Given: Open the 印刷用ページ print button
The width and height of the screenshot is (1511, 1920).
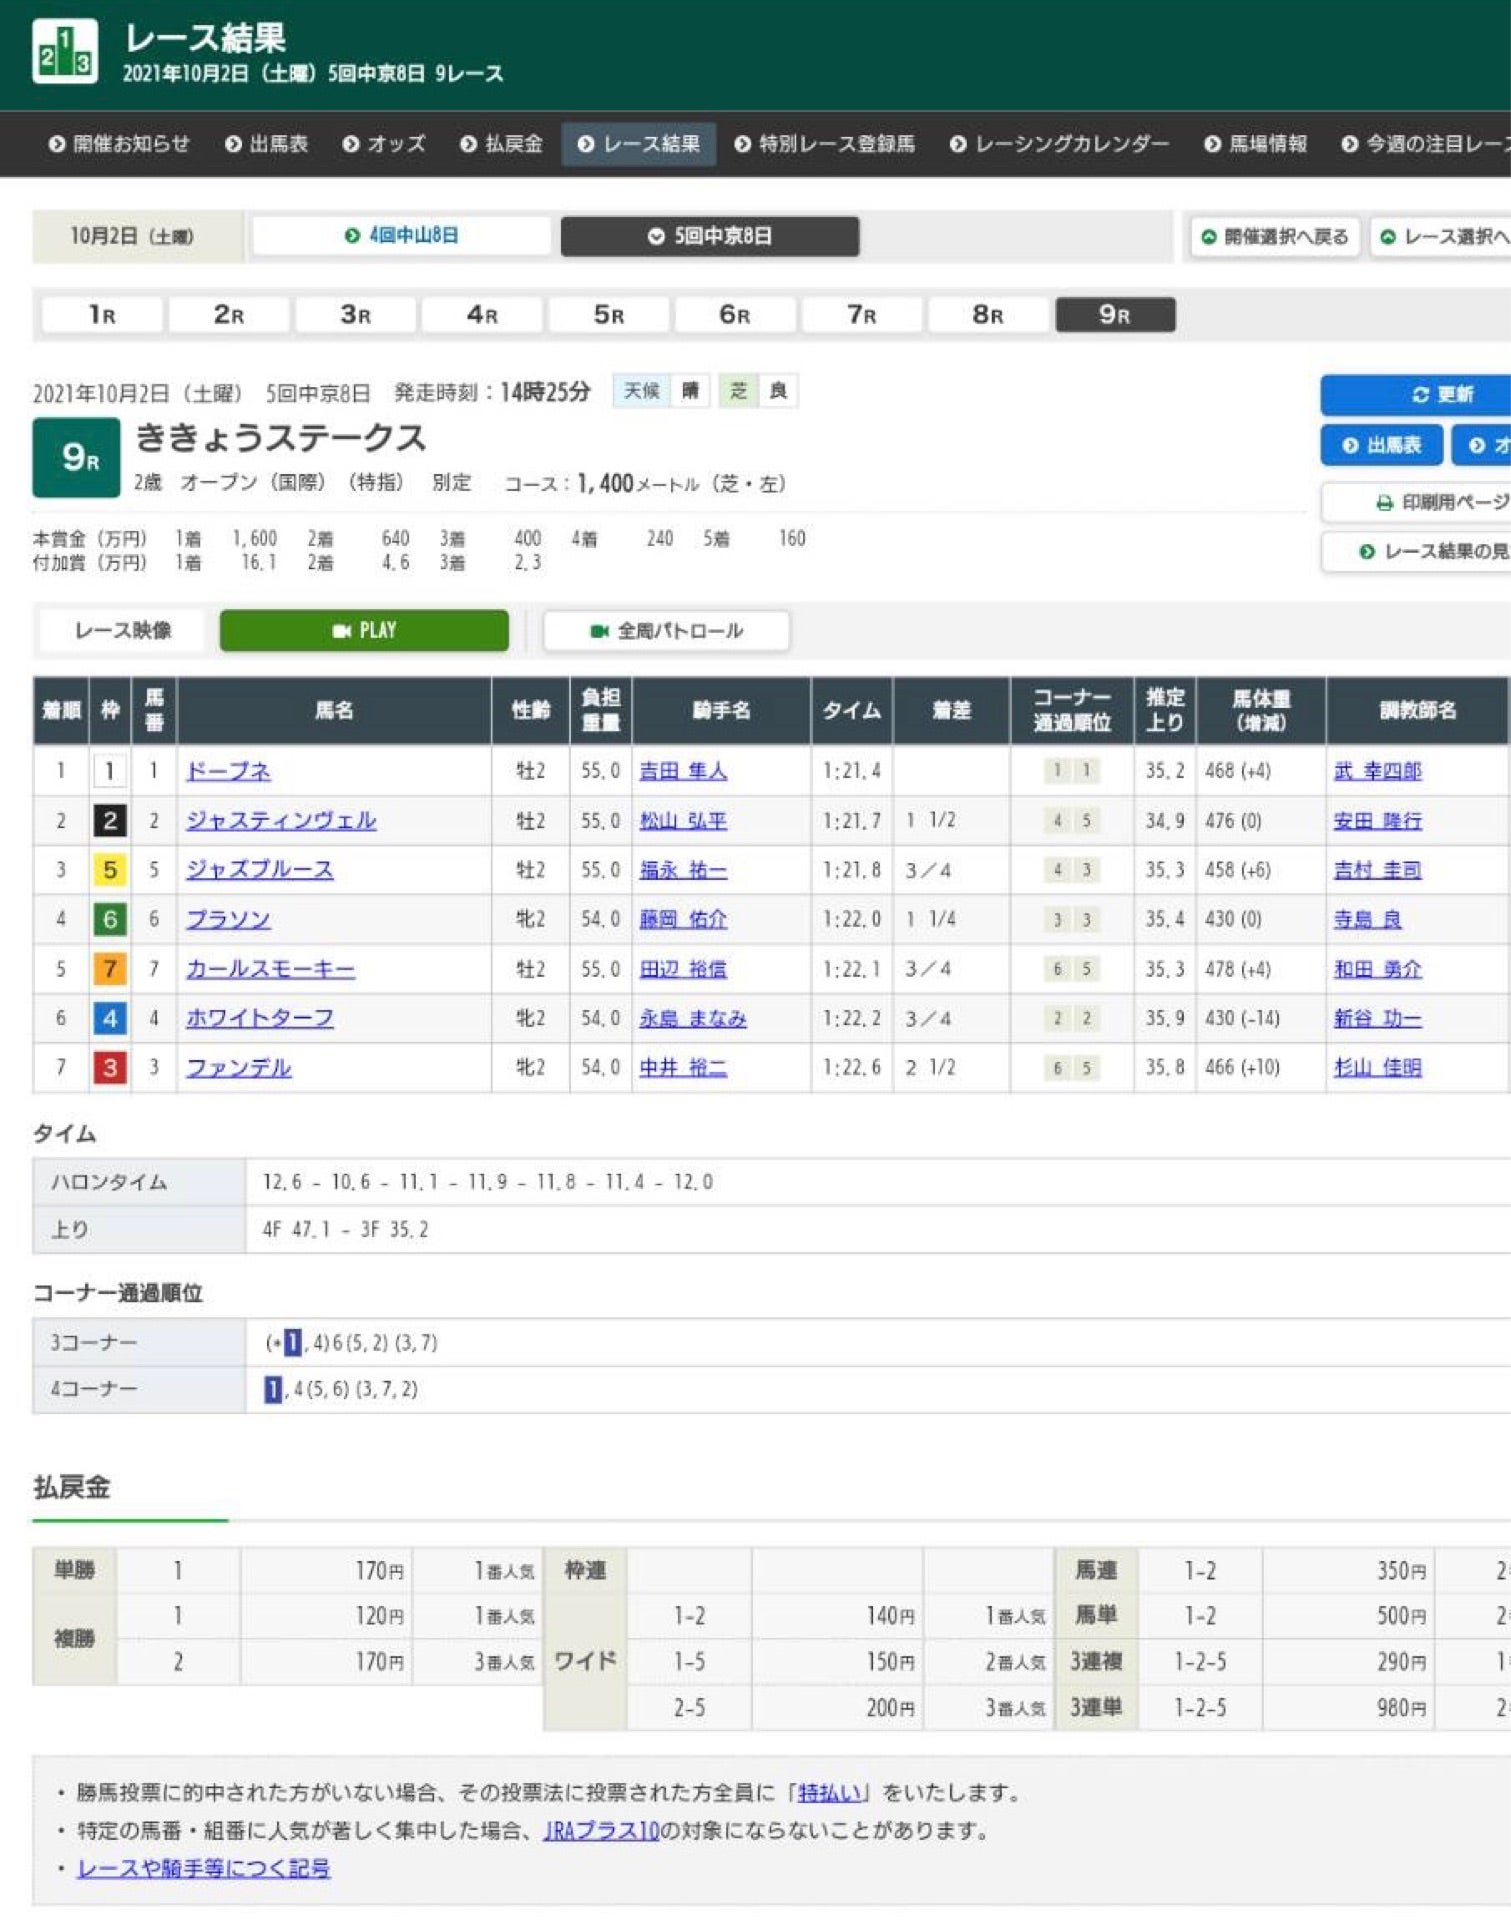Looking at the screenshot, I should (x=1416, y=502).
